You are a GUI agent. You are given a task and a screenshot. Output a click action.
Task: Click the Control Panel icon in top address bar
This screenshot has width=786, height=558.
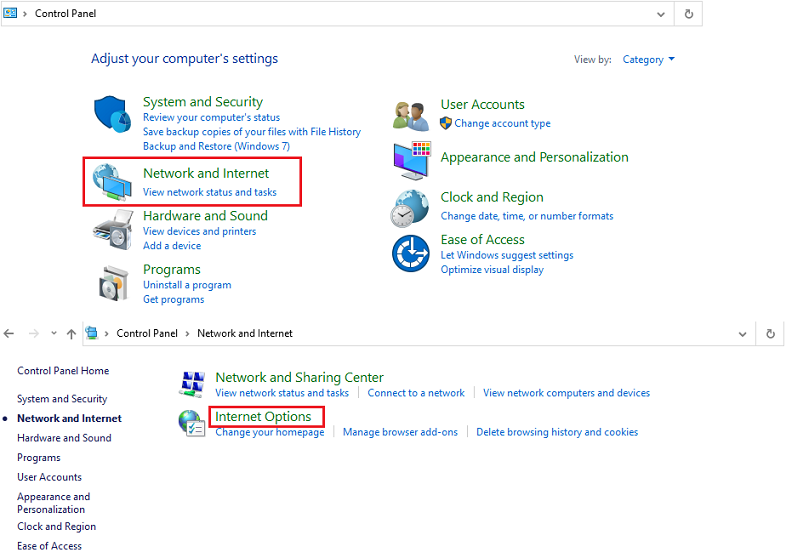pyautogui.click(x=10, y=13)
